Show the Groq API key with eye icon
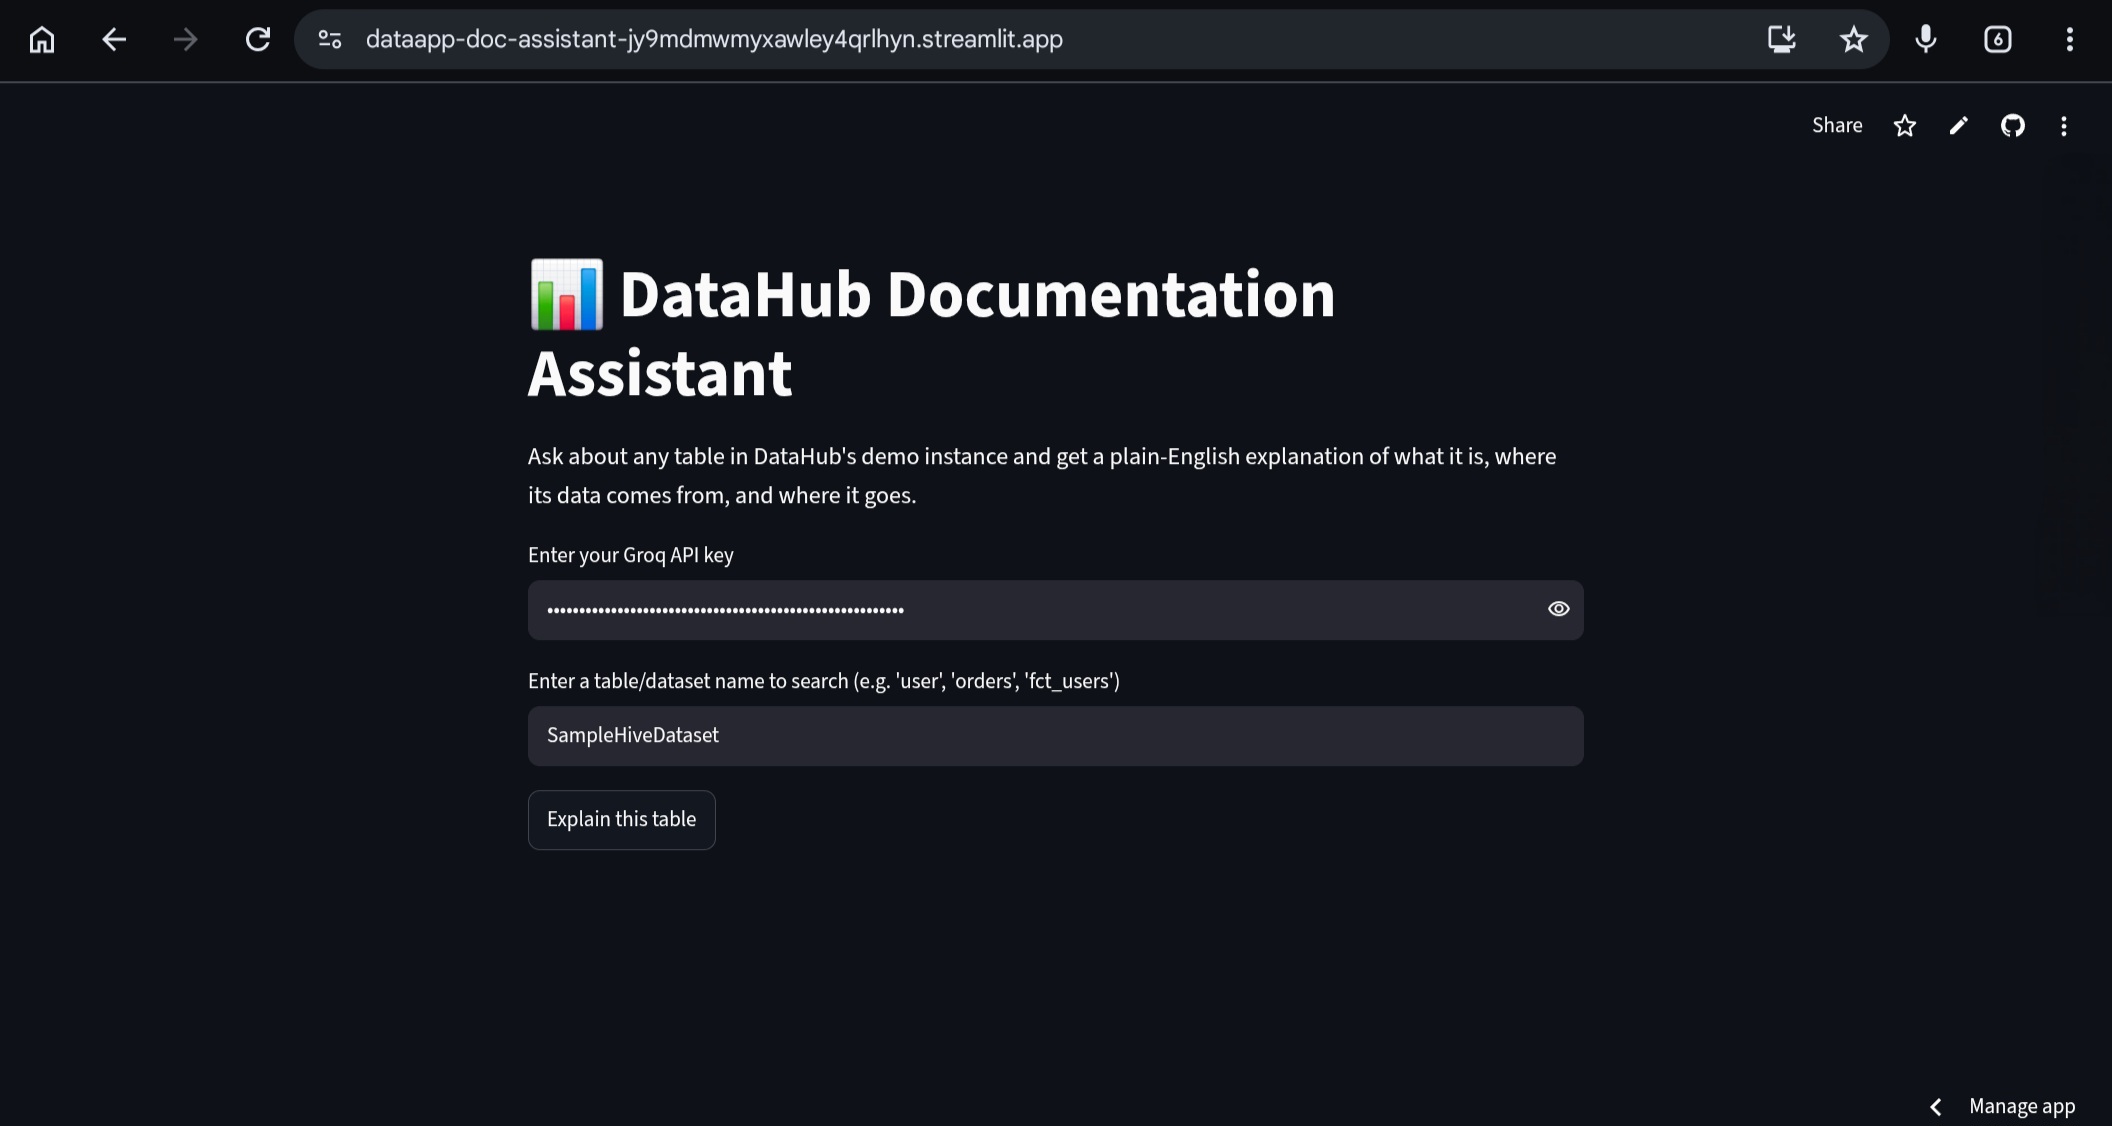This screenshot has width=2112, height=1126. 1559,609
